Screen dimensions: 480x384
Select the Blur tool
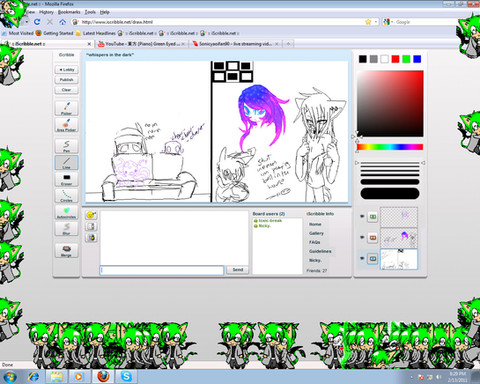tap(66, 229)
